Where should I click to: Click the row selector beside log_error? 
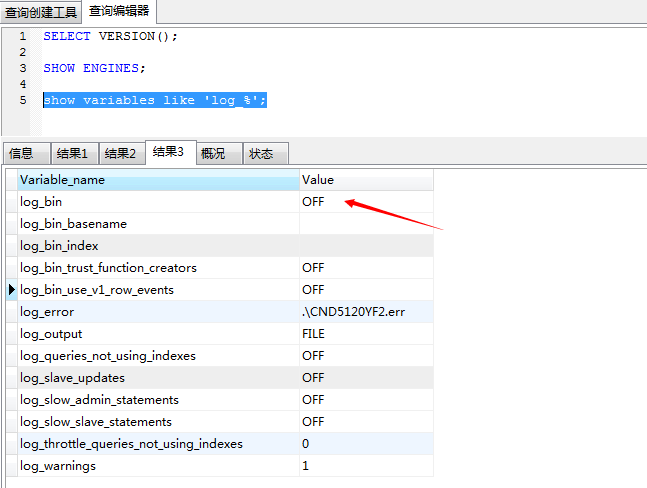tap(12, 312)
